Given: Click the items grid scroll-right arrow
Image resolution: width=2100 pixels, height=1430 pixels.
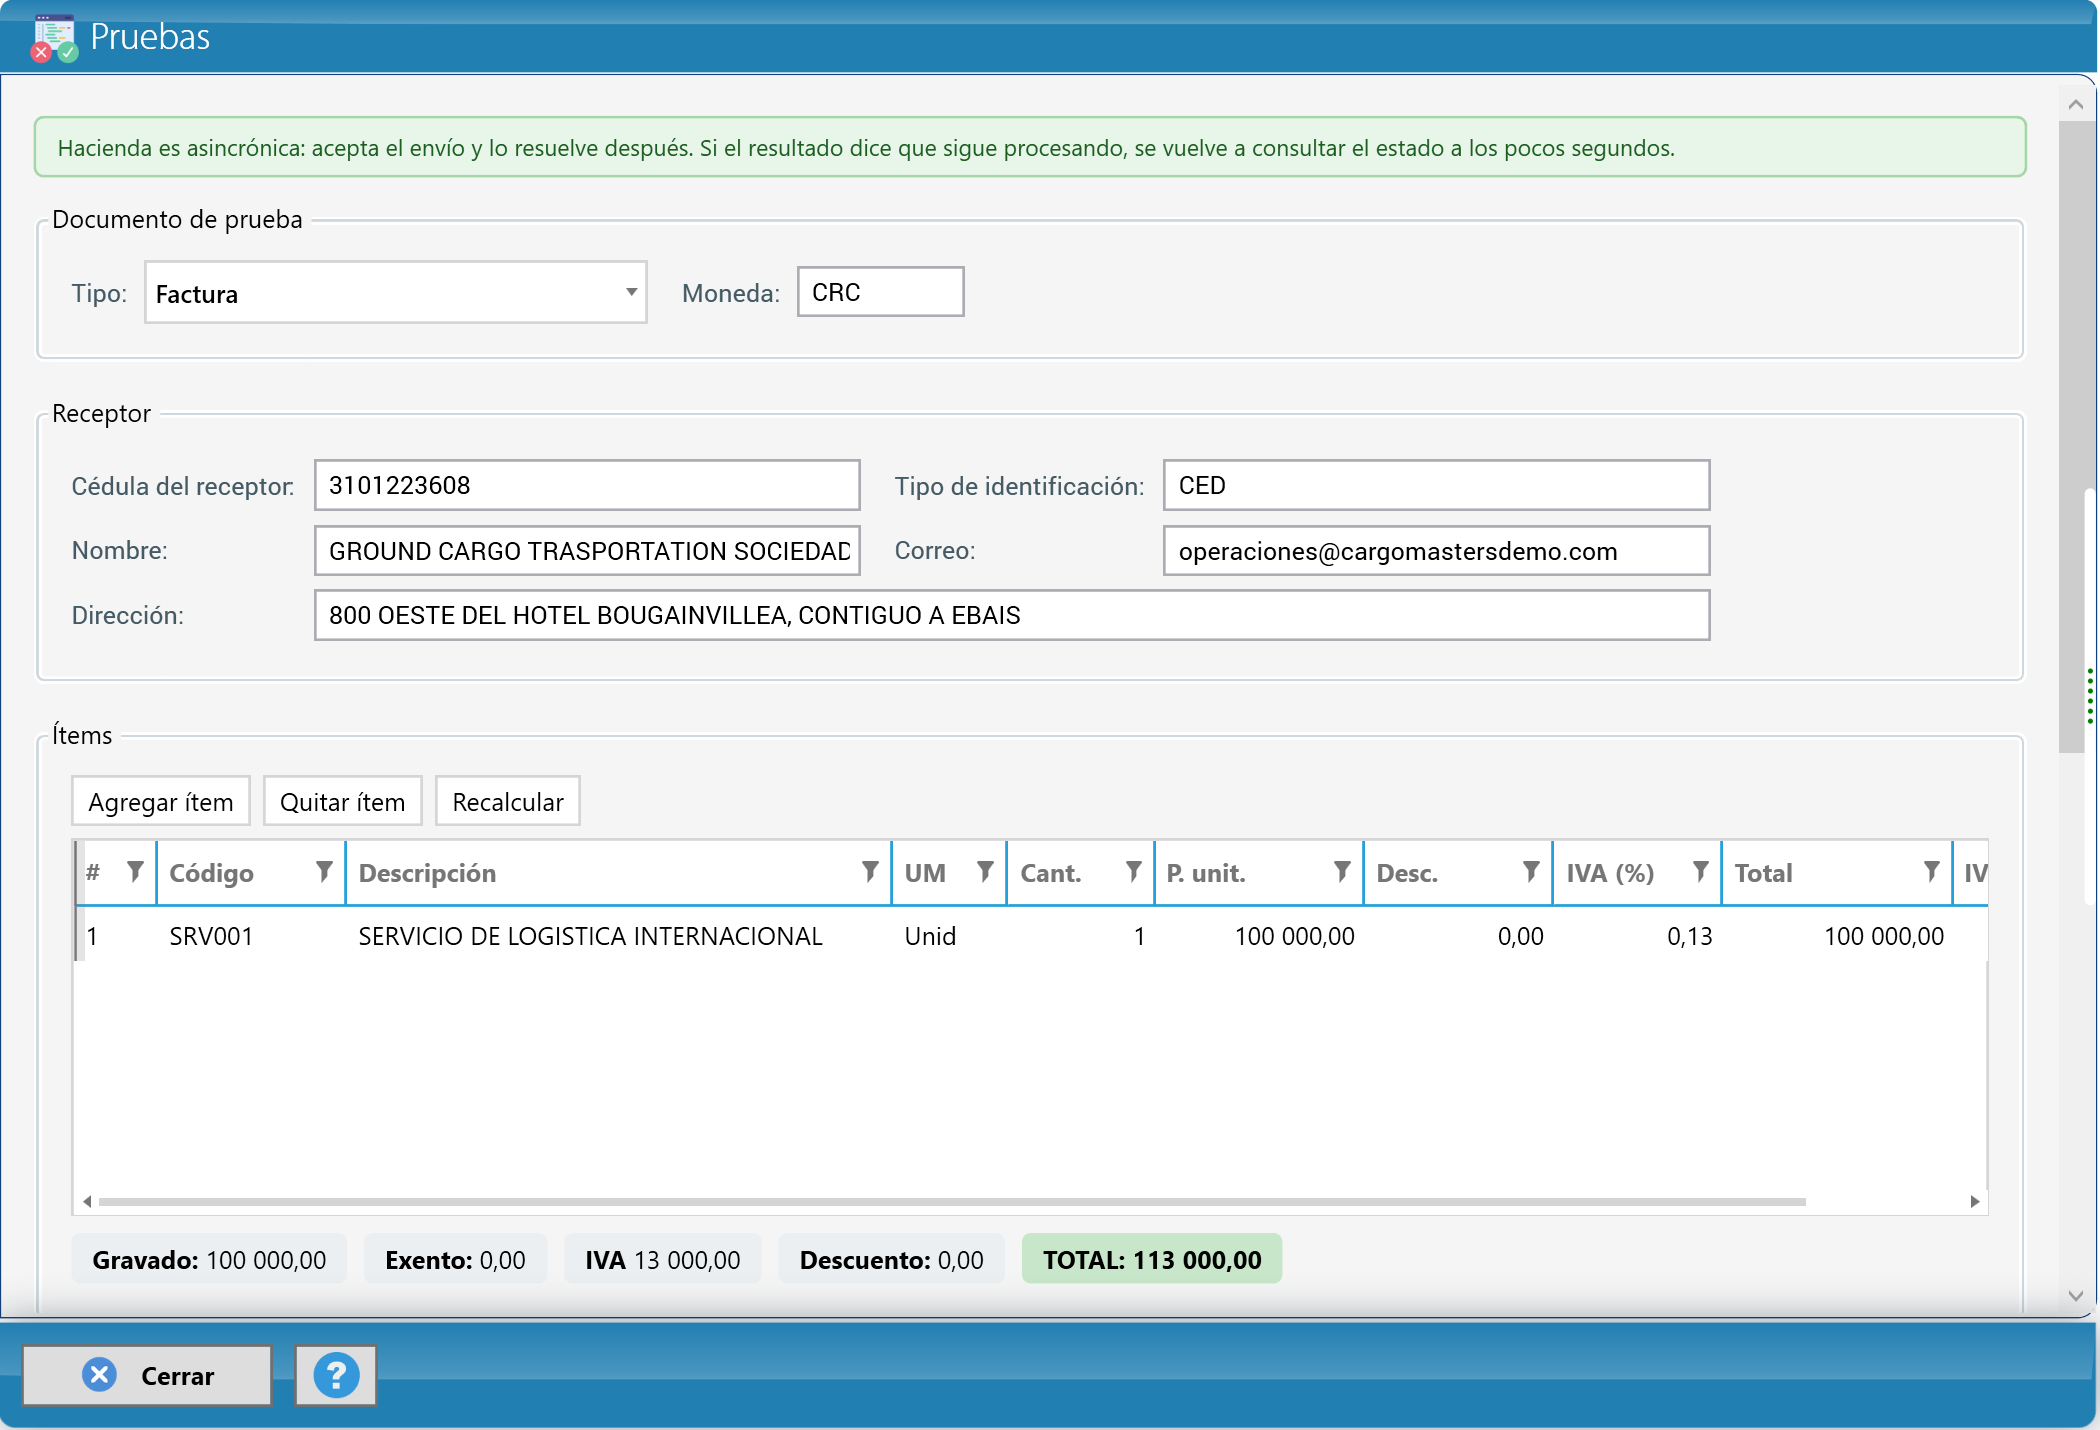Looking at the screenshot, I should [x=1975, y=1201].
